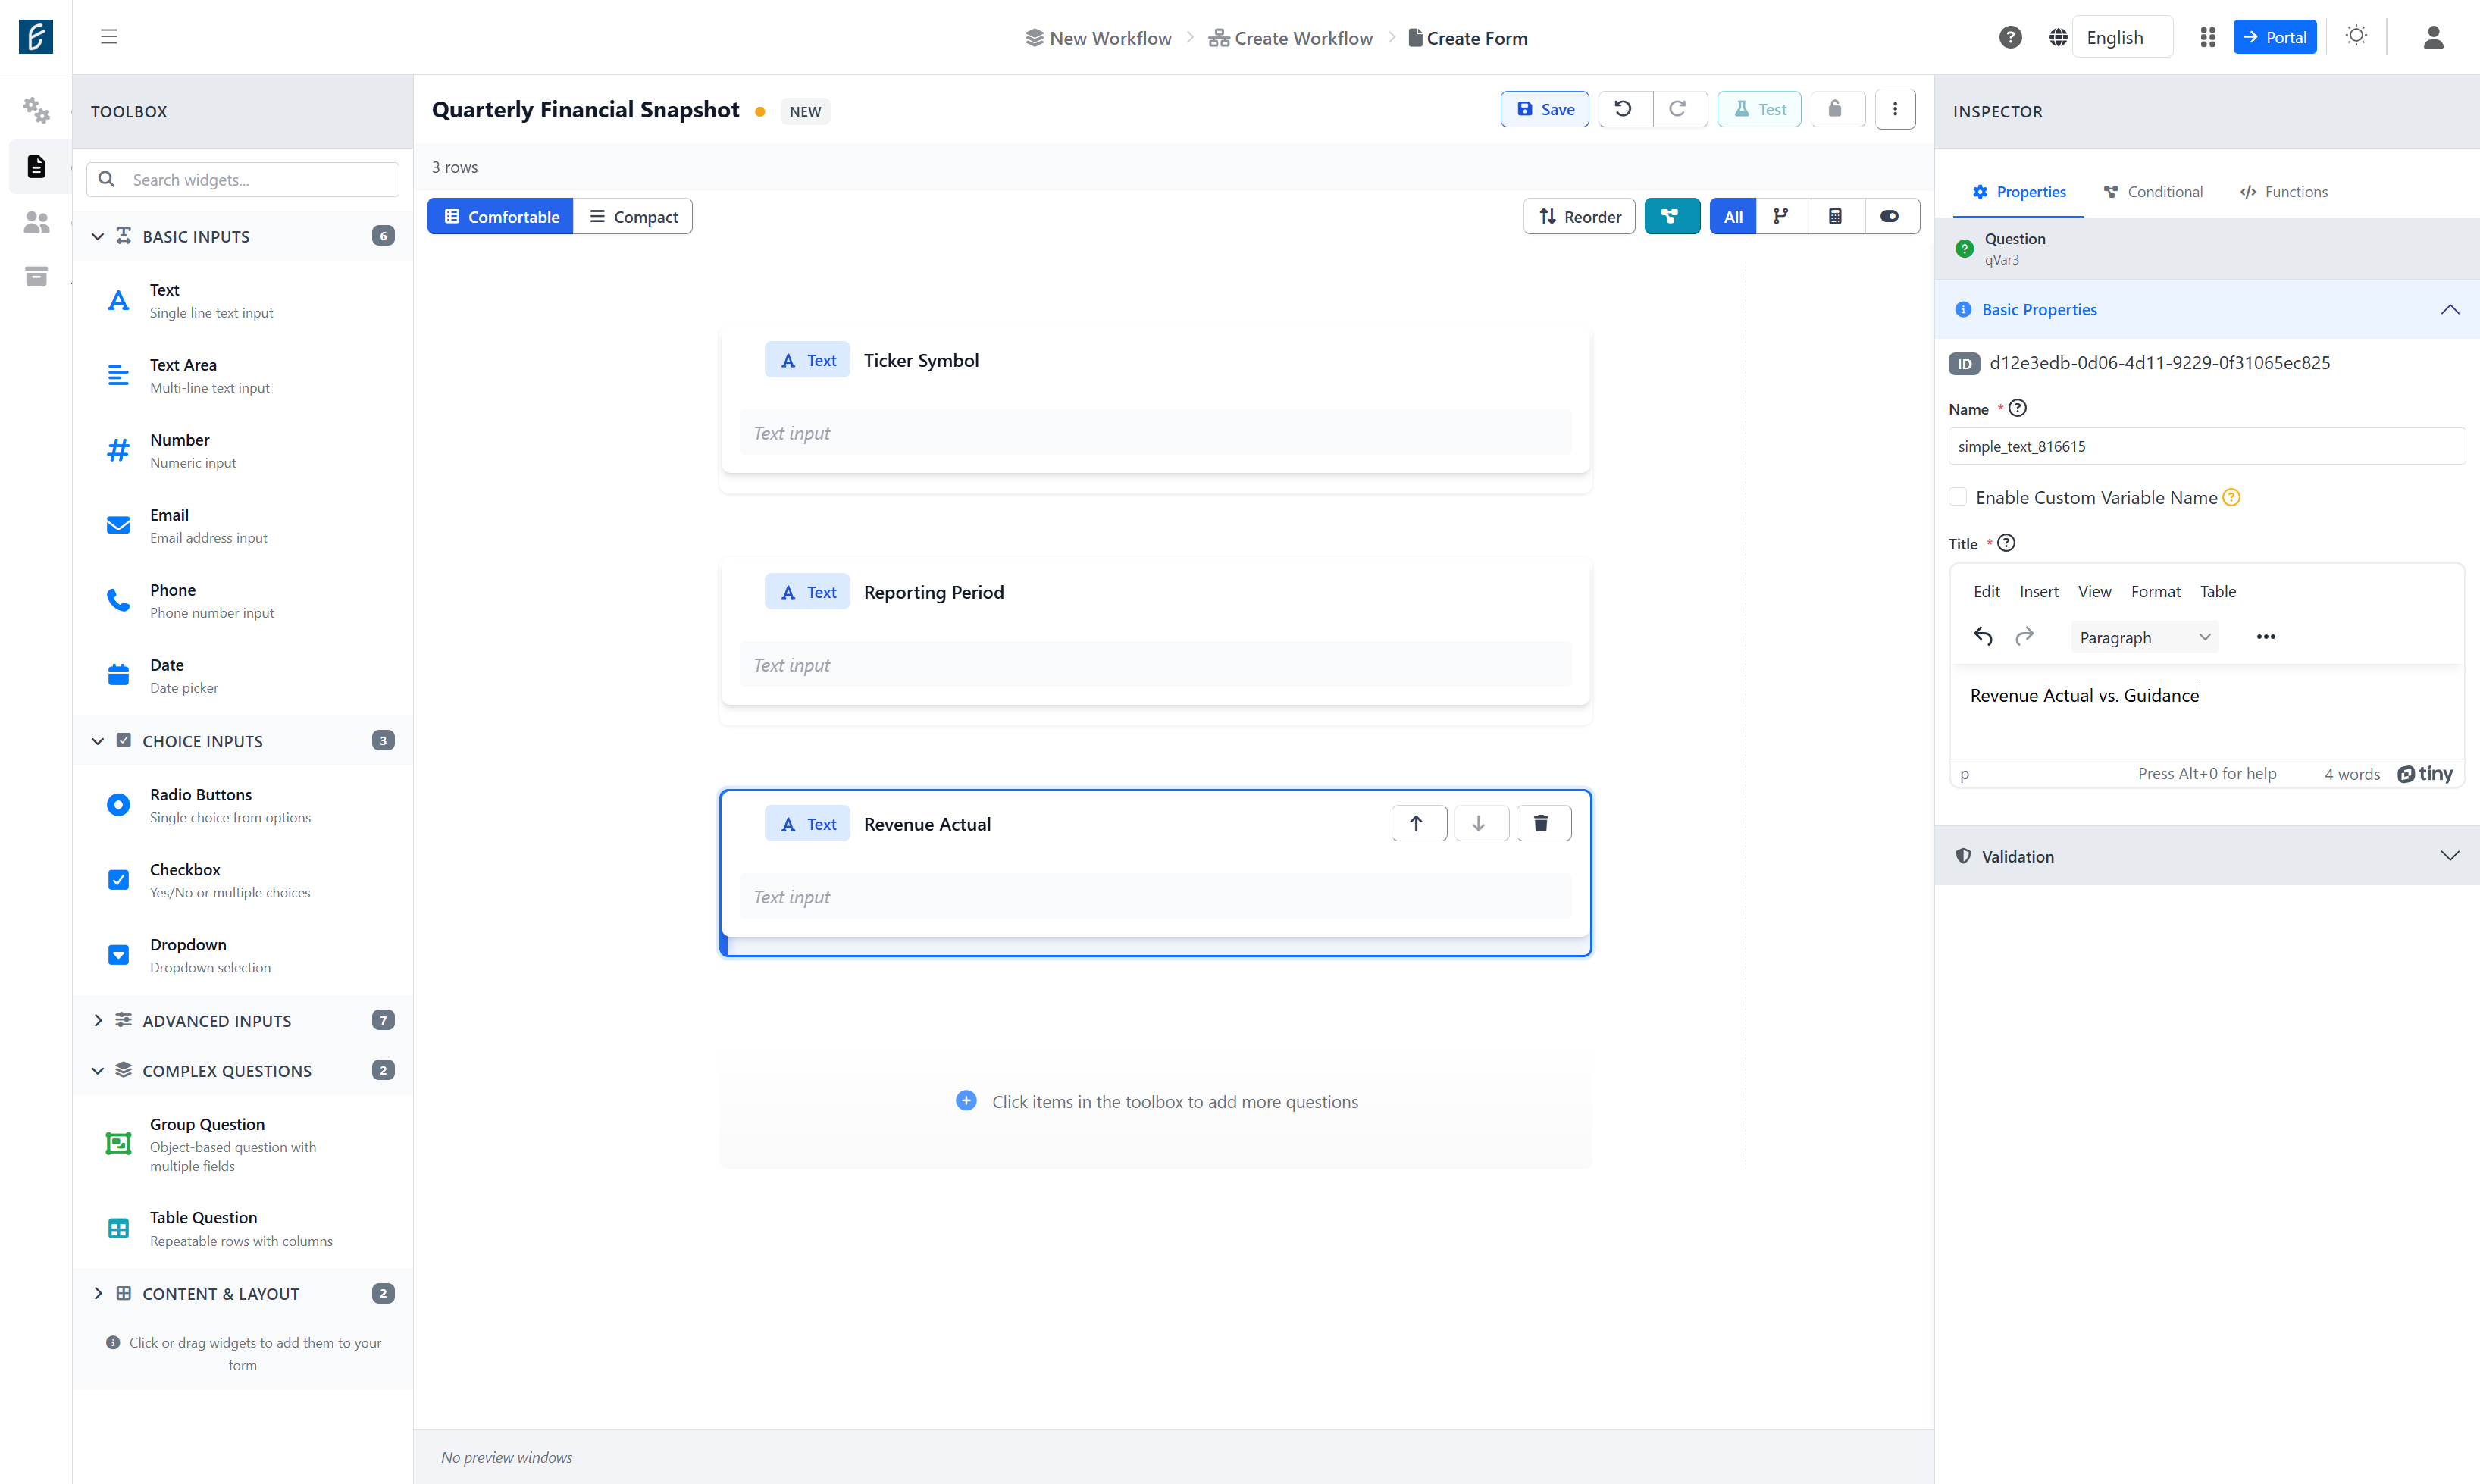Open the Paragraph format dropdown
This screenshot has height=1484, width=2480.
2144,637
